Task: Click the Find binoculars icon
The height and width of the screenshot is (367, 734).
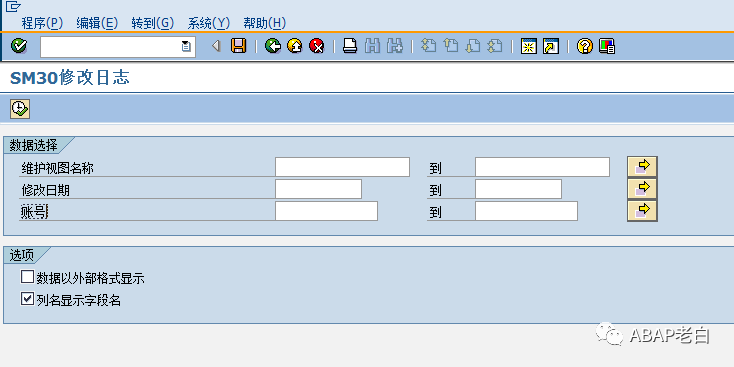Action: click(x=372, y=46)
